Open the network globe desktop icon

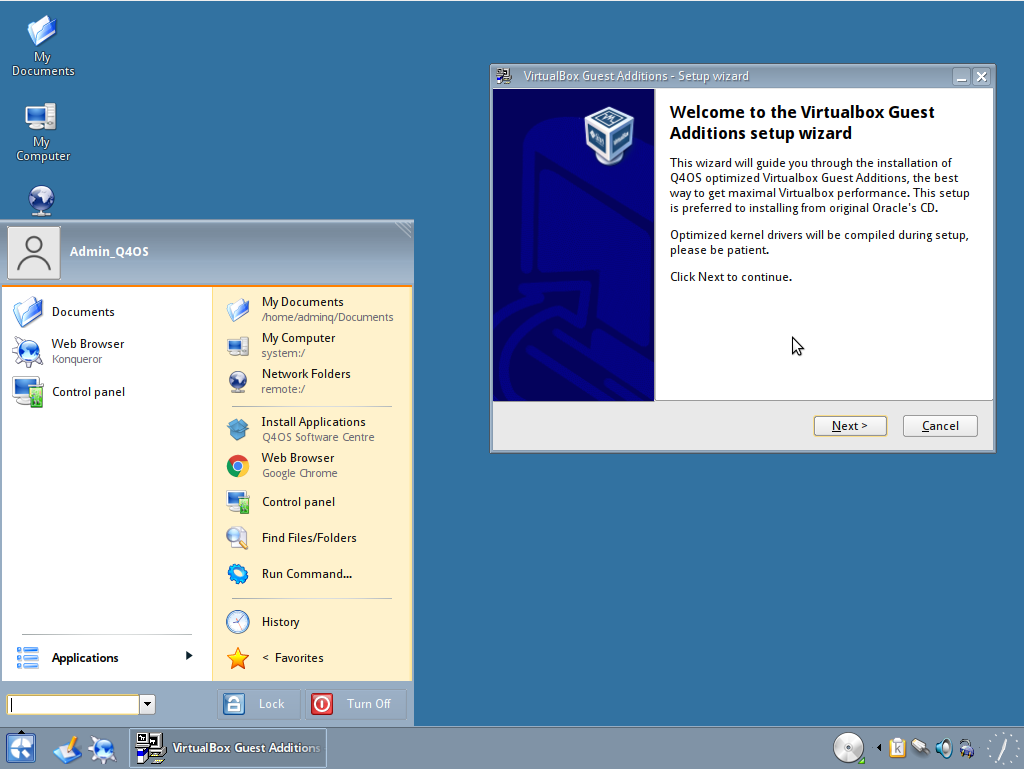point(41,200)
